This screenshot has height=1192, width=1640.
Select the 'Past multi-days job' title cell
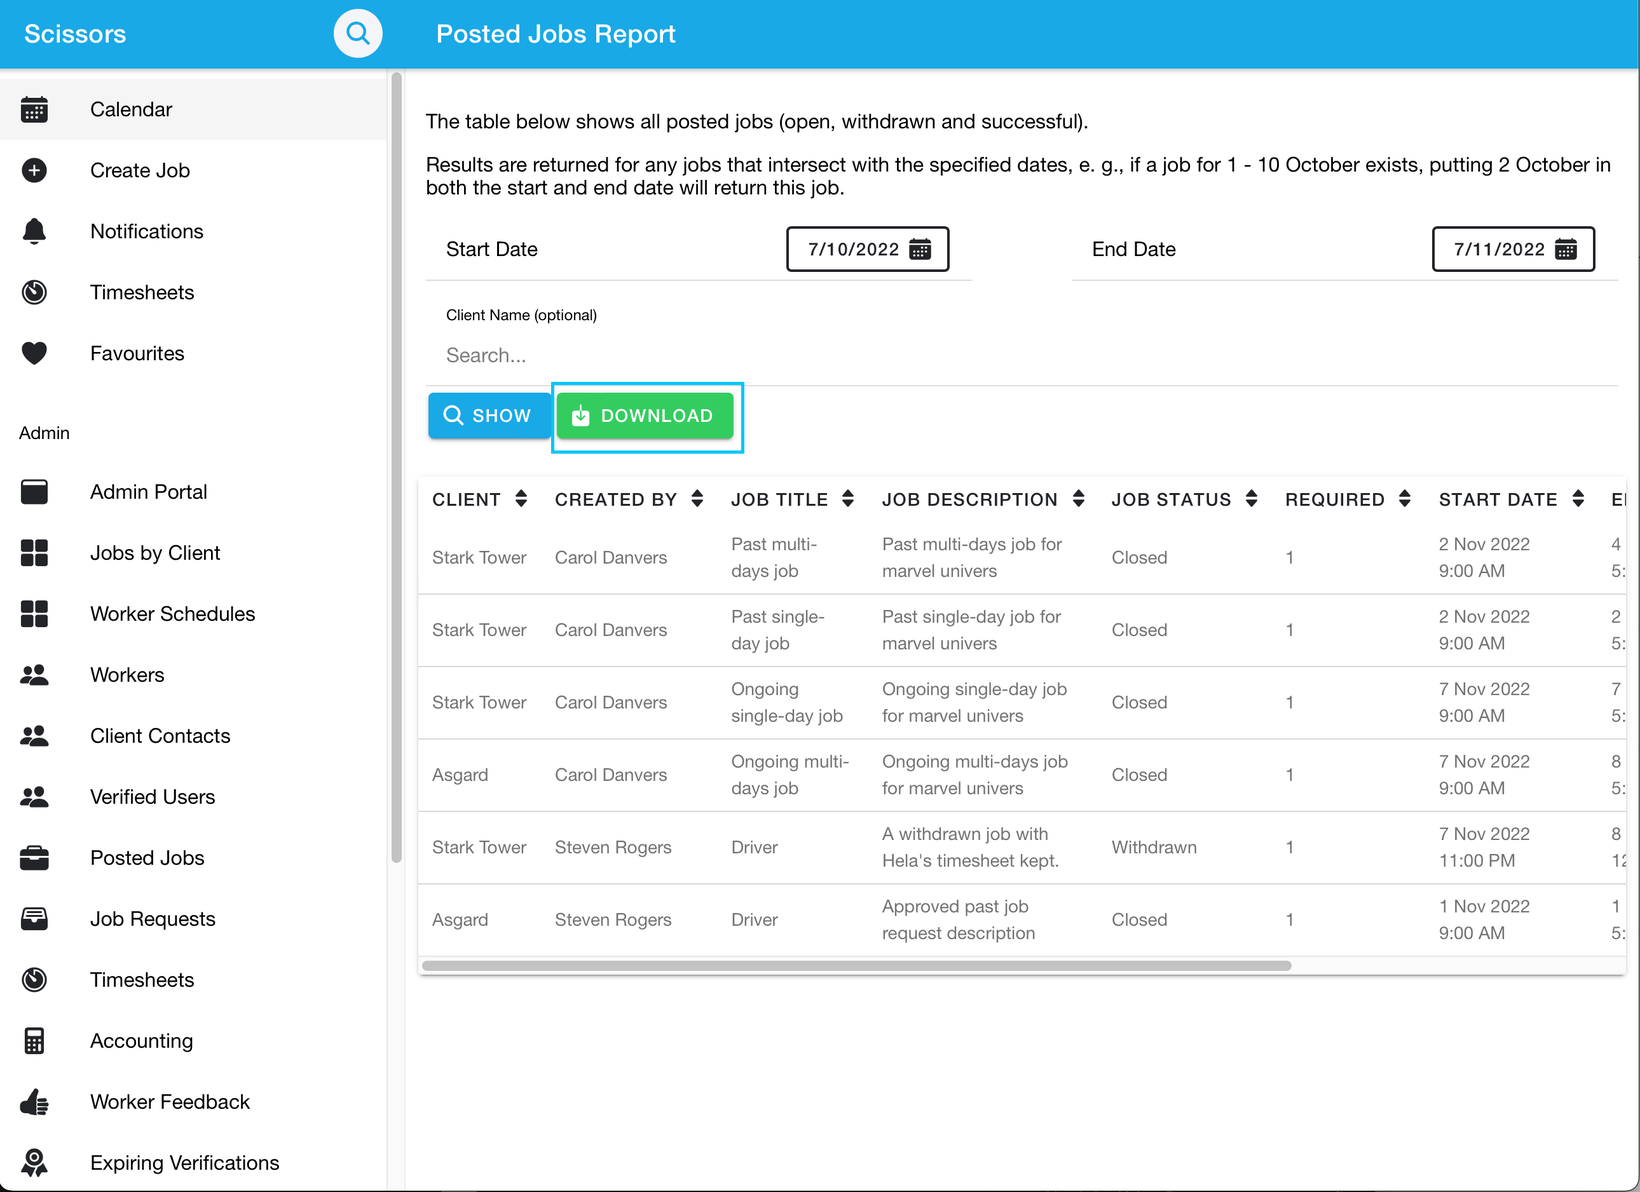coord(774,558)
